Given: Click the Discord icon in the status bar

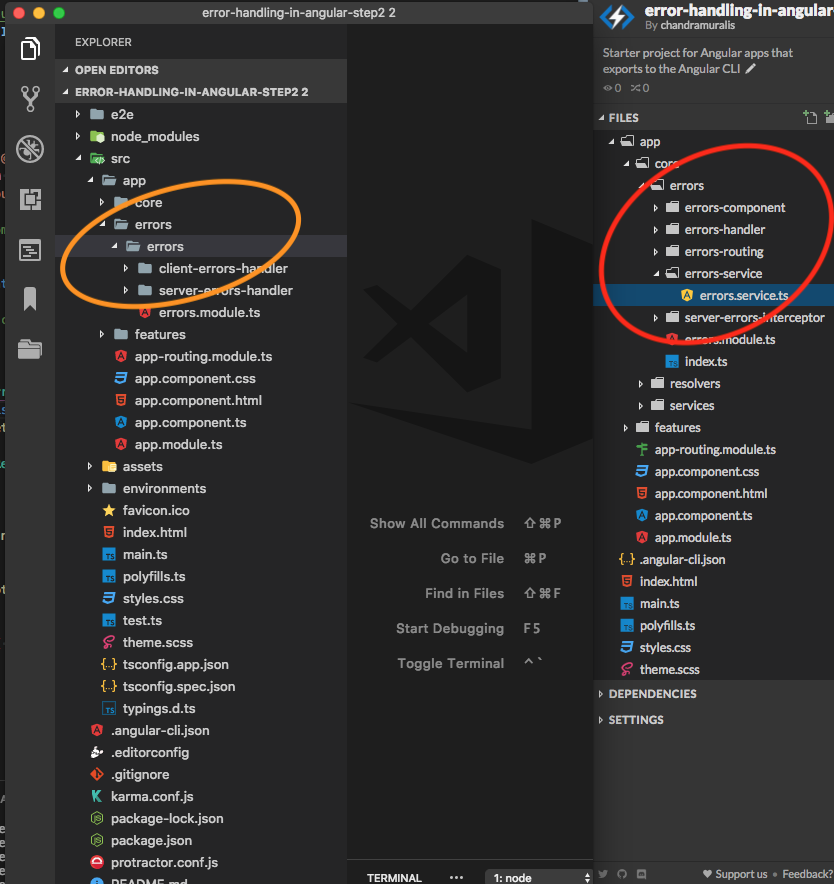Looking at the screenshot, I should pos(641,874).
